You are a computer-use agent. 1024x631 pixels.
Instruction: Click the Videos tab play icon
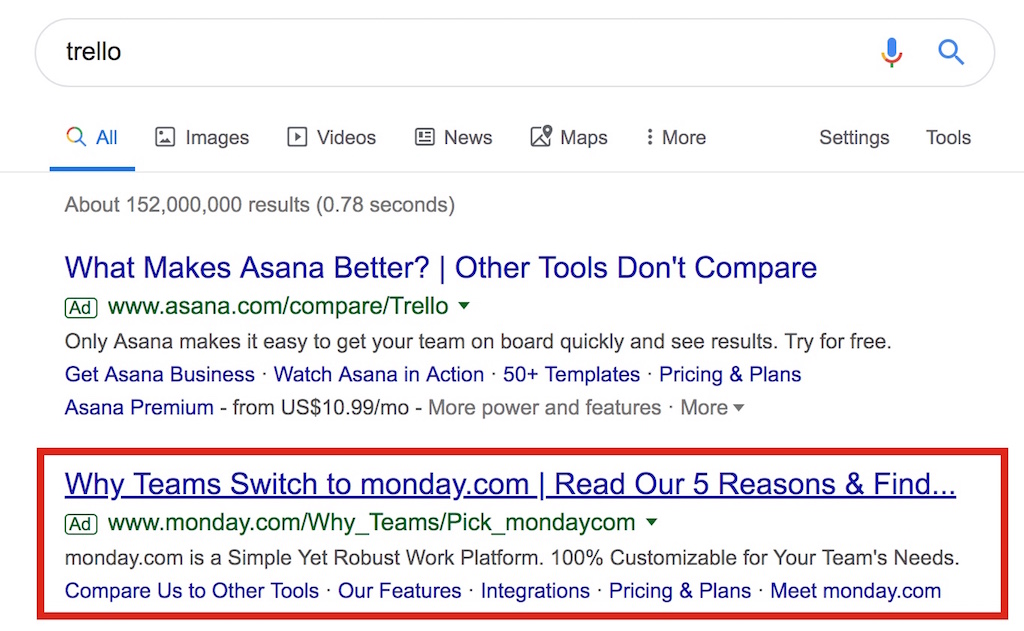click(297, 137)
